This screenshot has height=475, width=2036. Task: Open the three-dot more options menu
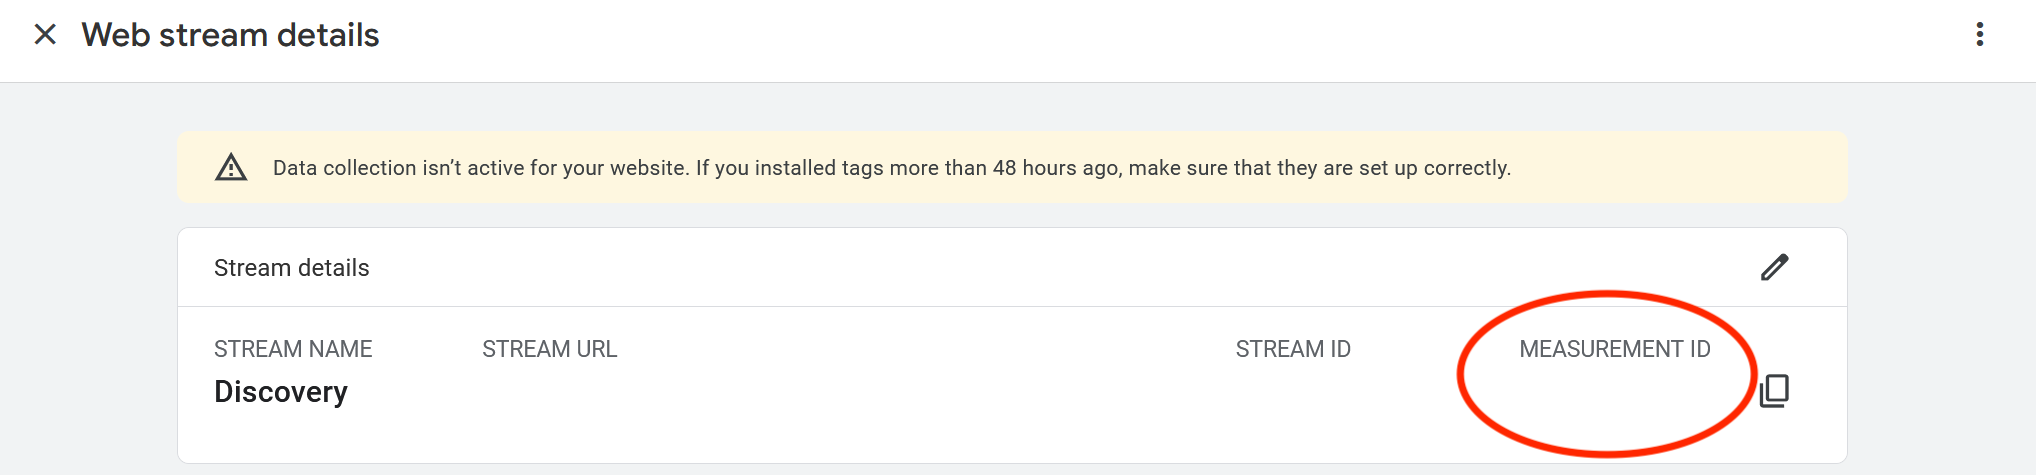point(1979,35)
